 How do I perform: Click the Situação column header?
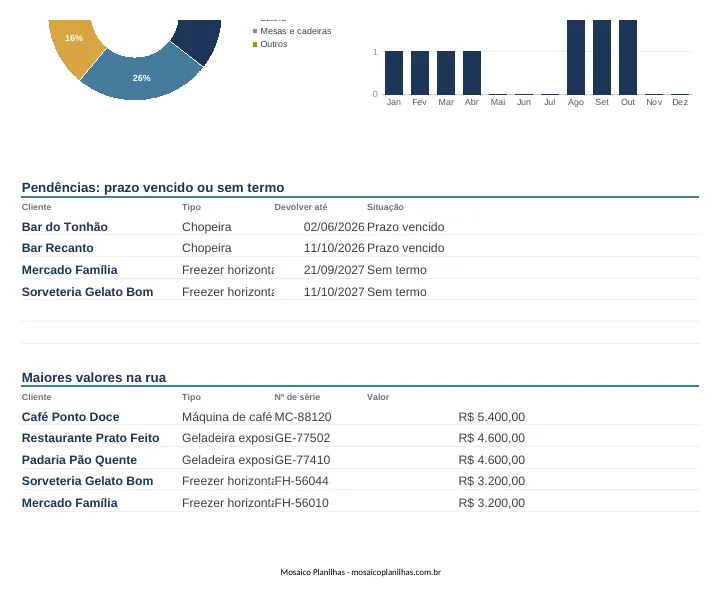tap(385, 207)
